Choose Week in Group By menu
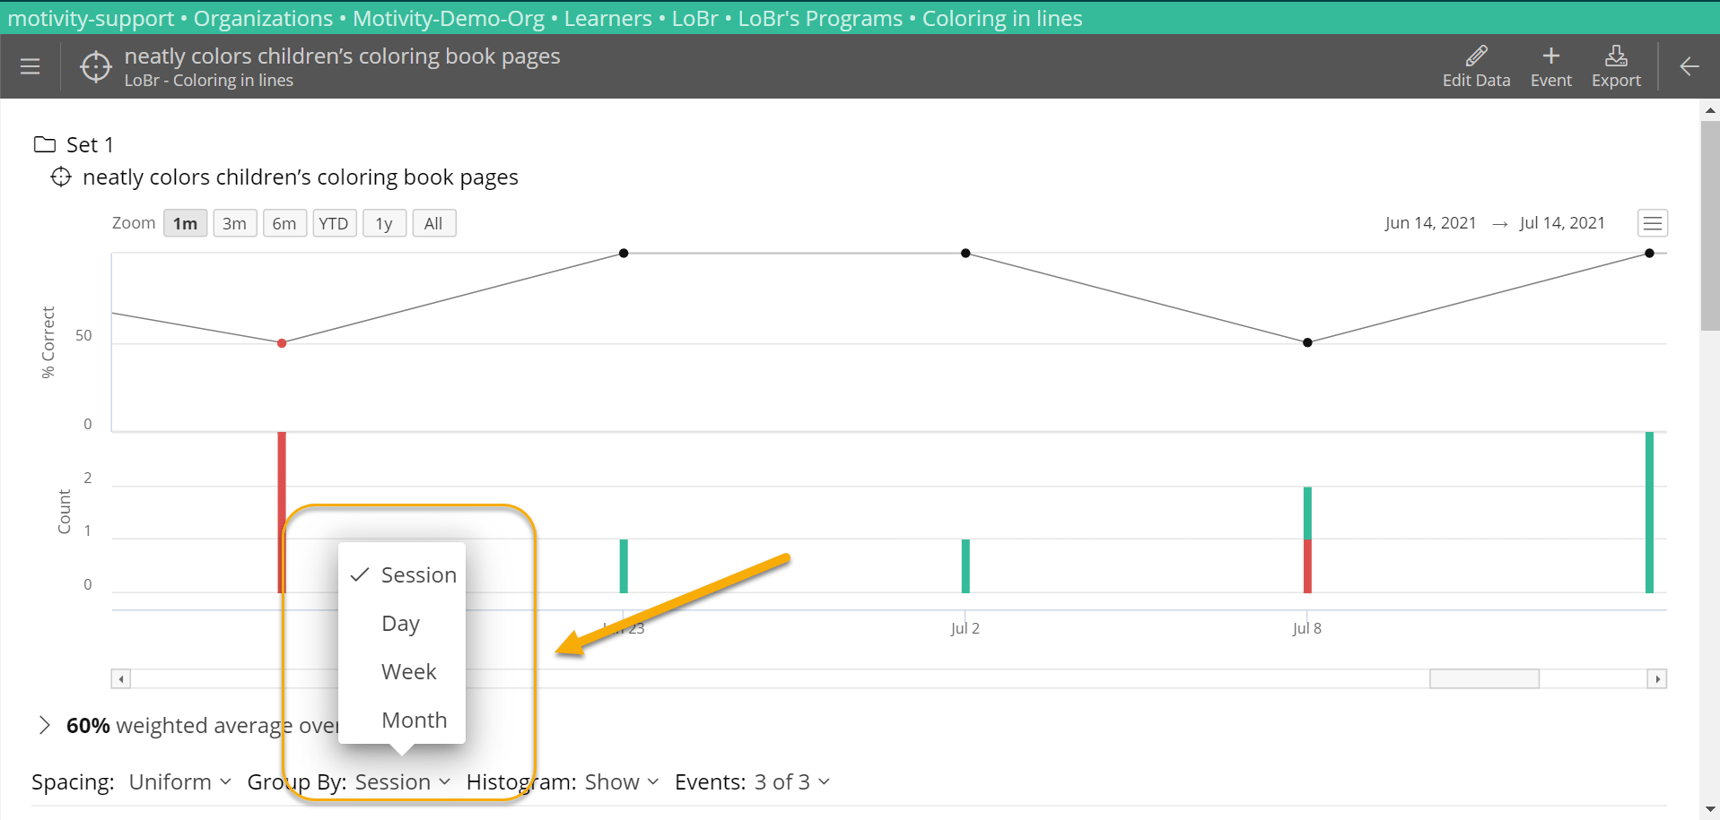 point(408,672)
